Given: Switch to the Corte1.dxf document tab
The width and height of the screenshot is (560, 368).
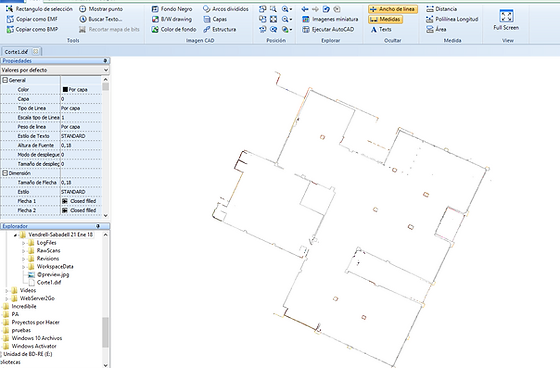Looking at the screenshot, I should click(x=16, y=52).
